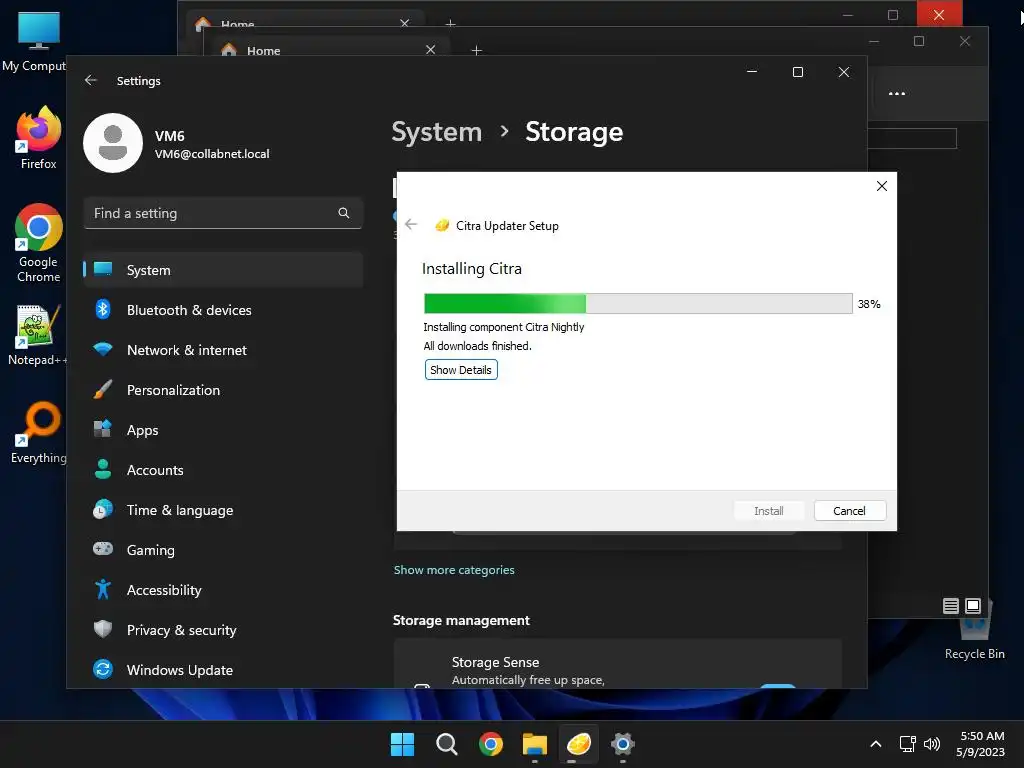
Task: Close the Citra Updater Setup dialog
Action: click(x=882, y=186)
